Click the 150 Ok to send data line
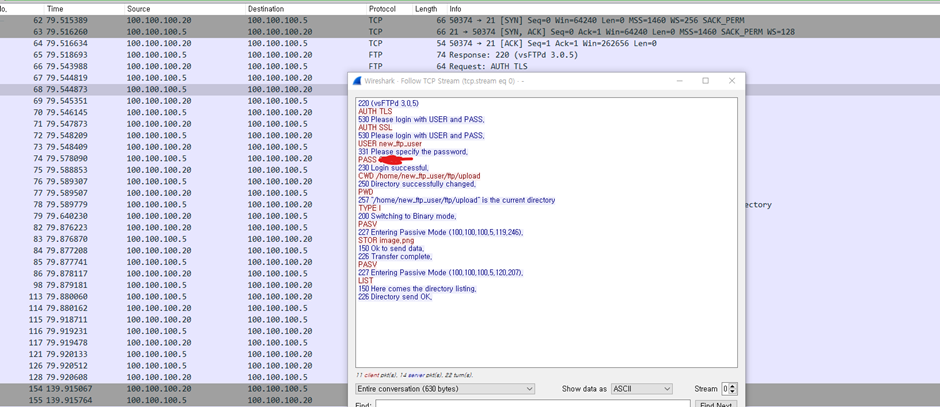The image size is (940, 407). 391,248
